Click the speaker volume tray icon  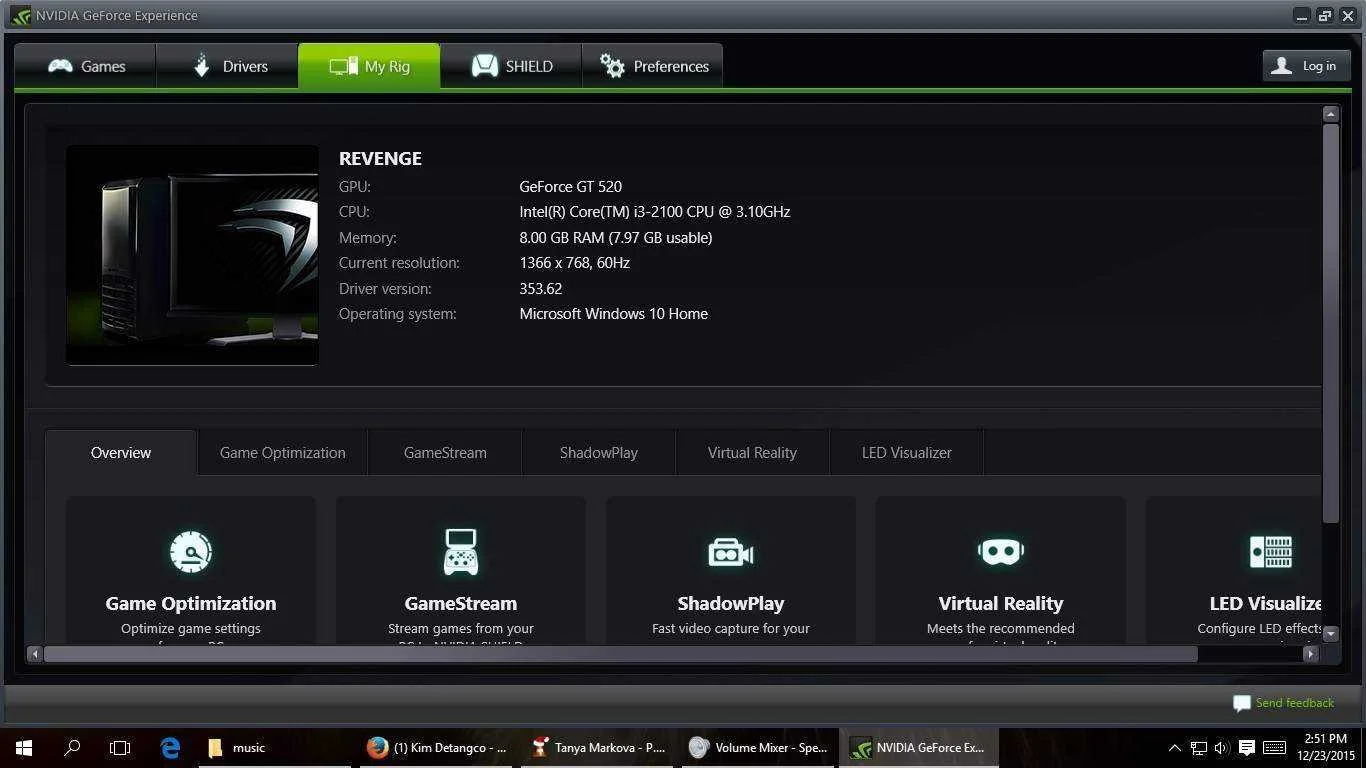point(1221,747)
